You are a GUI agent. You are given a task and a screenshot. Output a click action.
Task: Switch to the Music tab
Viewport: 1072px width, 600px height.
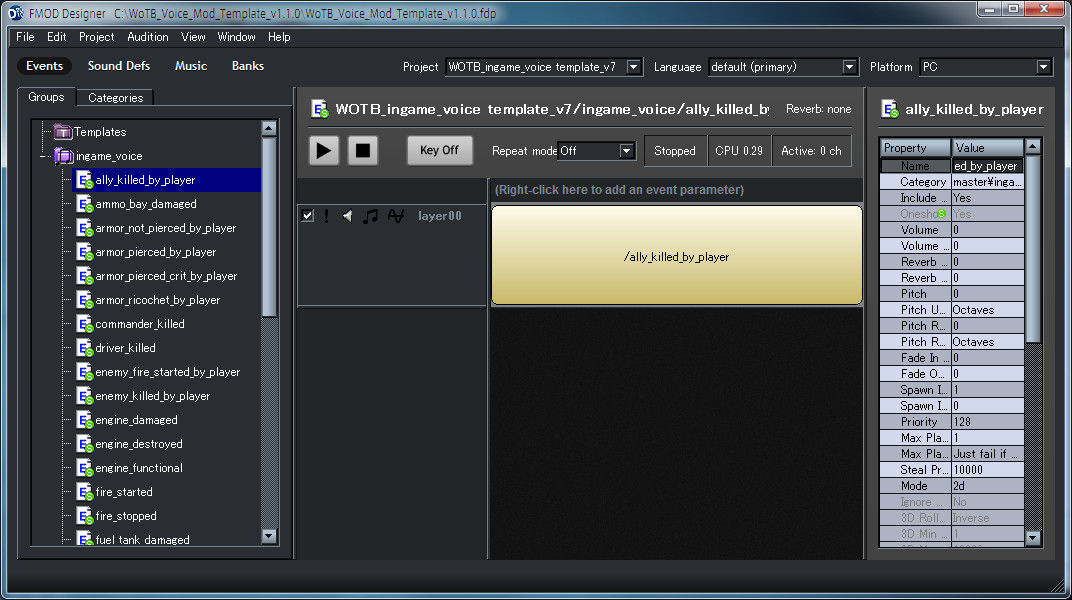coord(191,66)
